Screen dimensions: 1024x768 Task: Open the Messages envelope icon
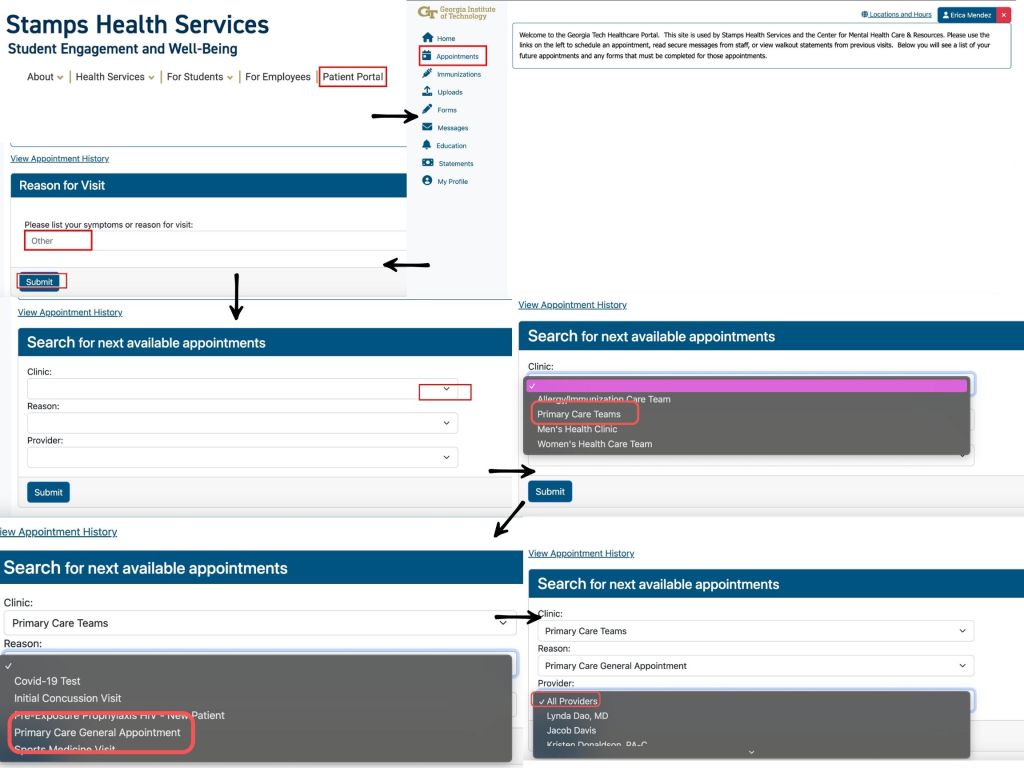point(427,127)
